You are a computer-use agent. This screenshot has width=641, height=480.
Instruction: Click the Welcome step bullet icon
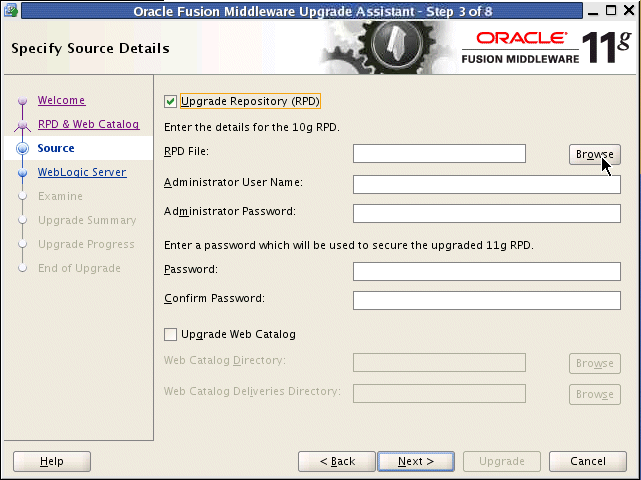pos(22,101)
